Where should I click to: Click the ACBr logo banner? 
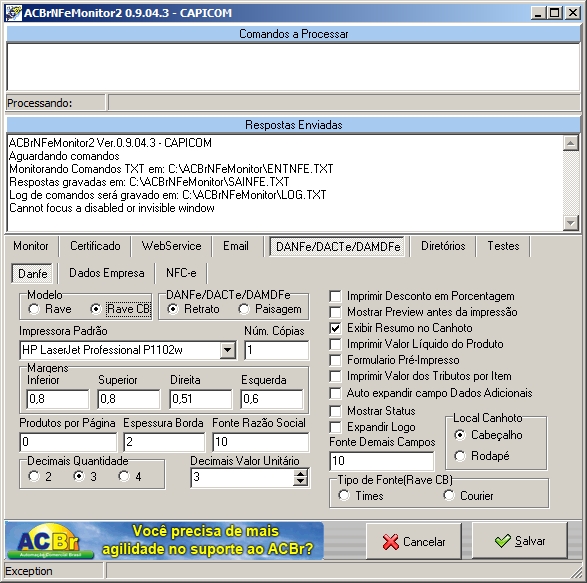click(x=164, y=541)
